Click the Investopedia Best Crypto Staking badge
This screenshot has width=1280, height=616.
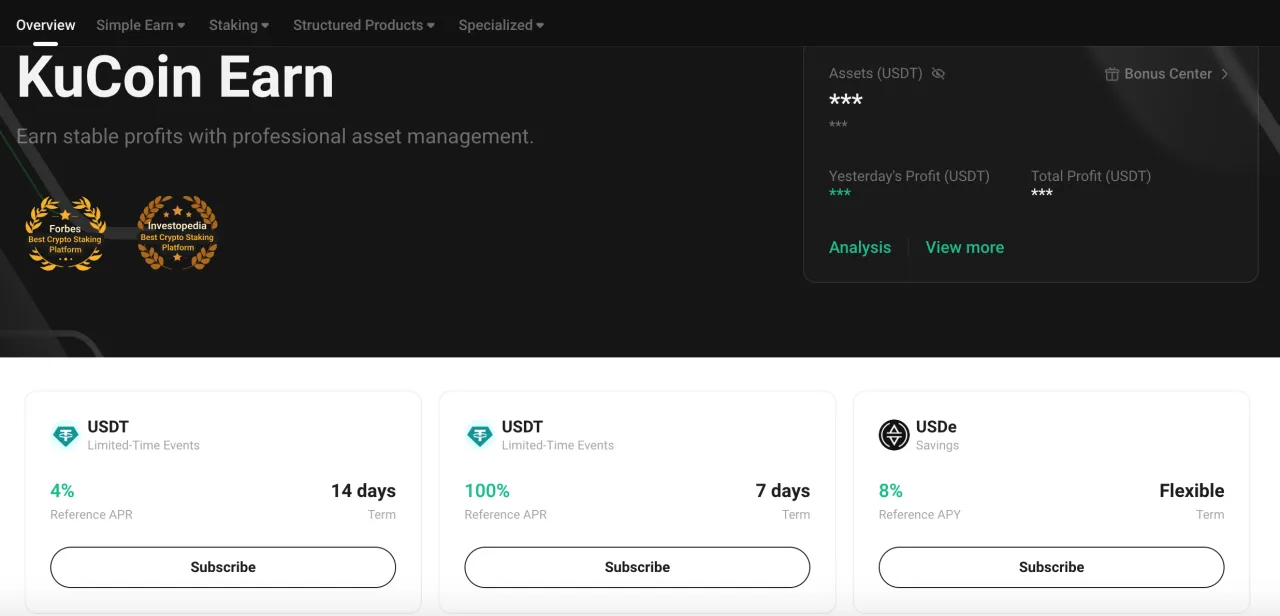[x=177, y=234]
